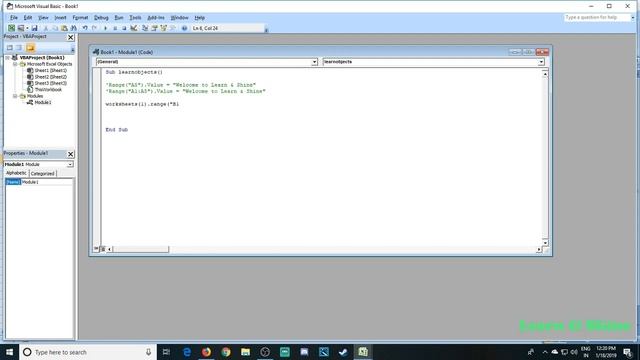Open the Add-Ins menu

156,18
